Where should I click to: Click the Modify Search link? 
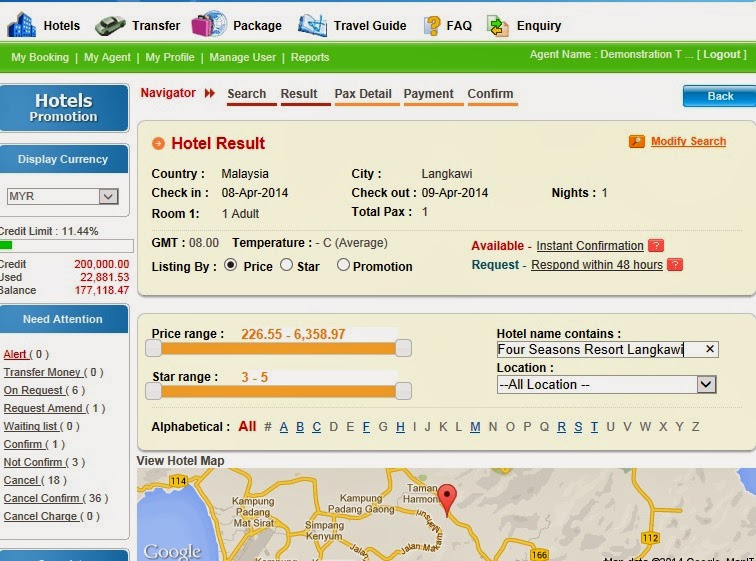click(x=688, y=141)
